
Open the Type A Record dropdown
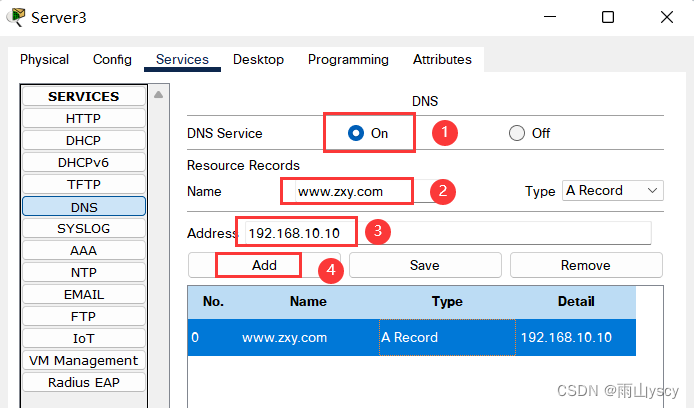point(613,191)
